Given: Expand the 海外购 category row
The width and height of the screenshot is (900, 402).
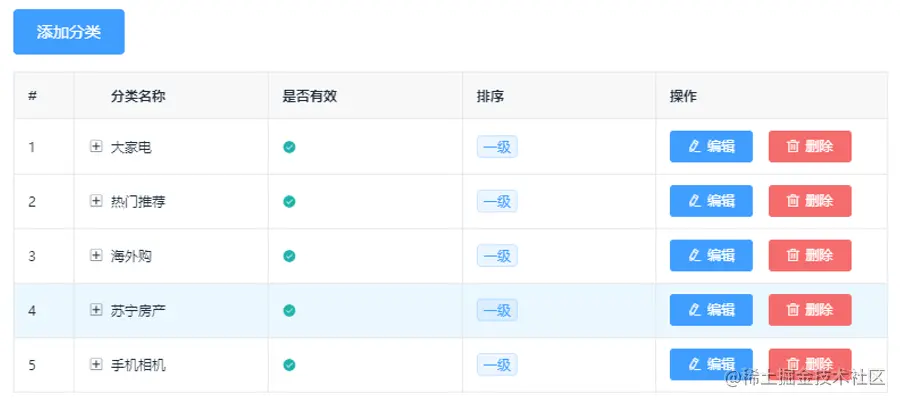Looking at the screenshot, I should click(96, 256).
